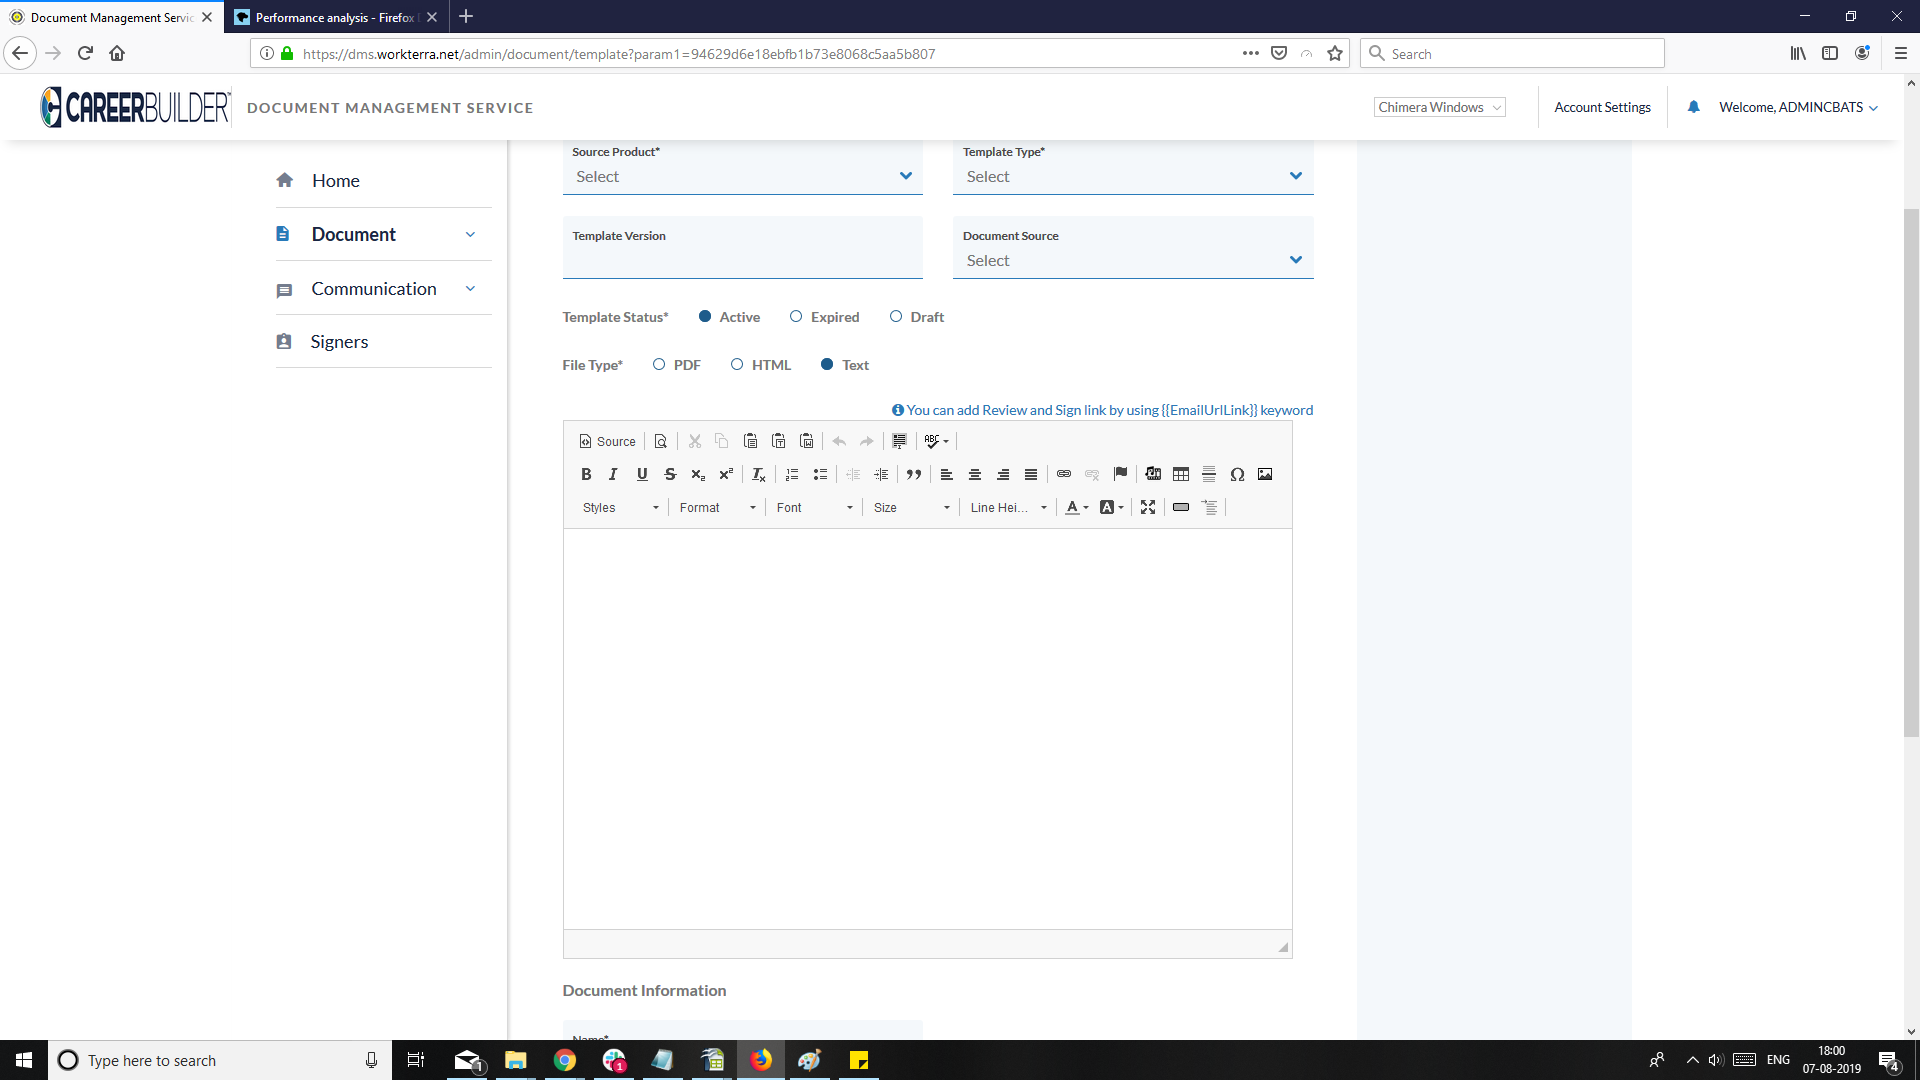
Task: Click Paste from Word icon
Action: coord(807,442)
